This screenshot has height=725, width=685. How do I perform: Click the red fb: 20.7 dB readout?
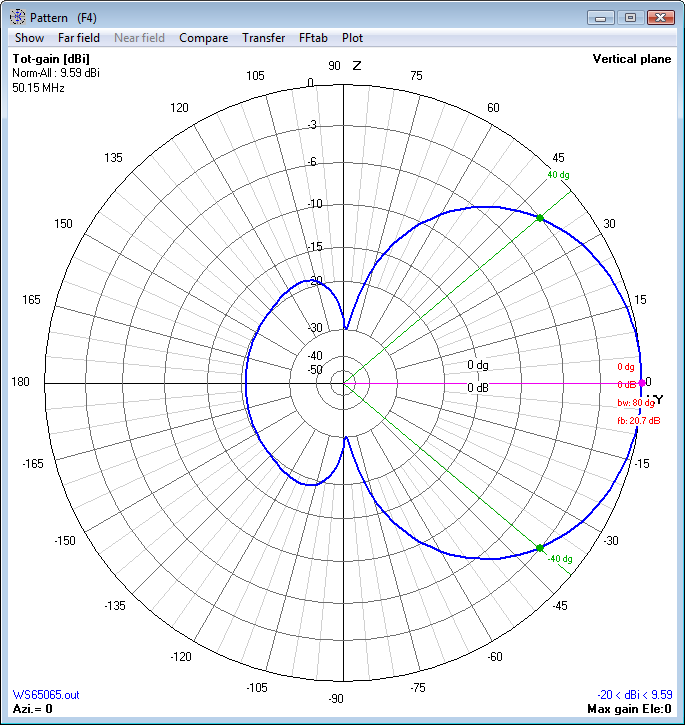coord(638,421)
